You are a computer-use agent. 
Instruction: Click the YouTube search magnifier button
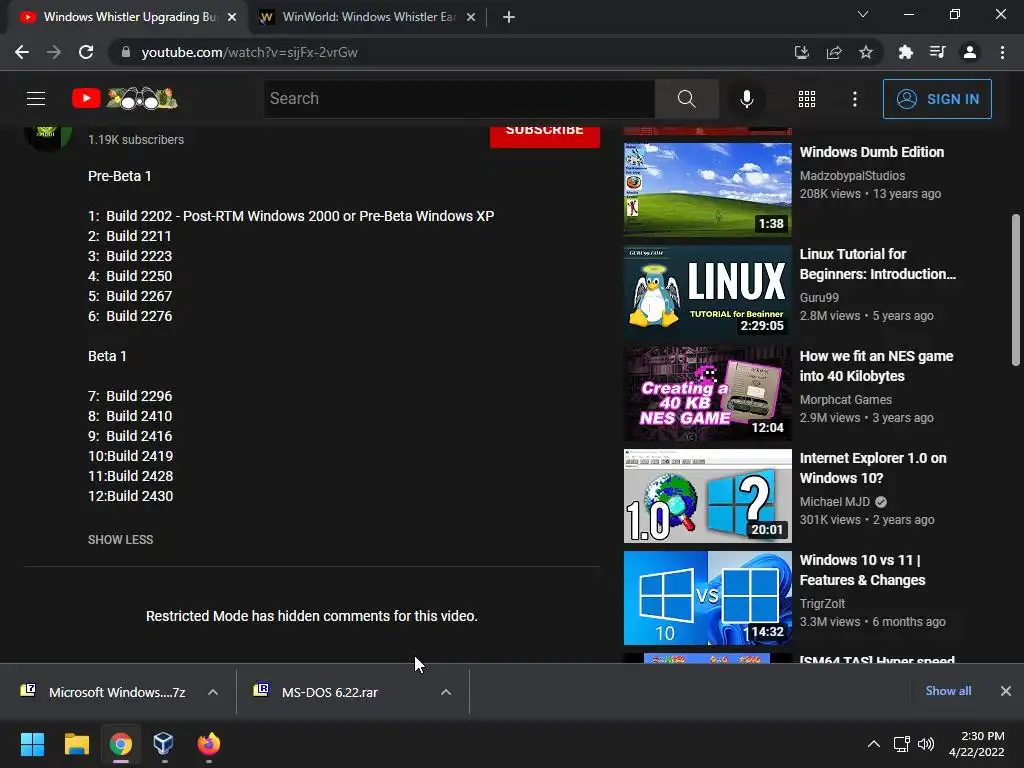click(x=686, y=99)
